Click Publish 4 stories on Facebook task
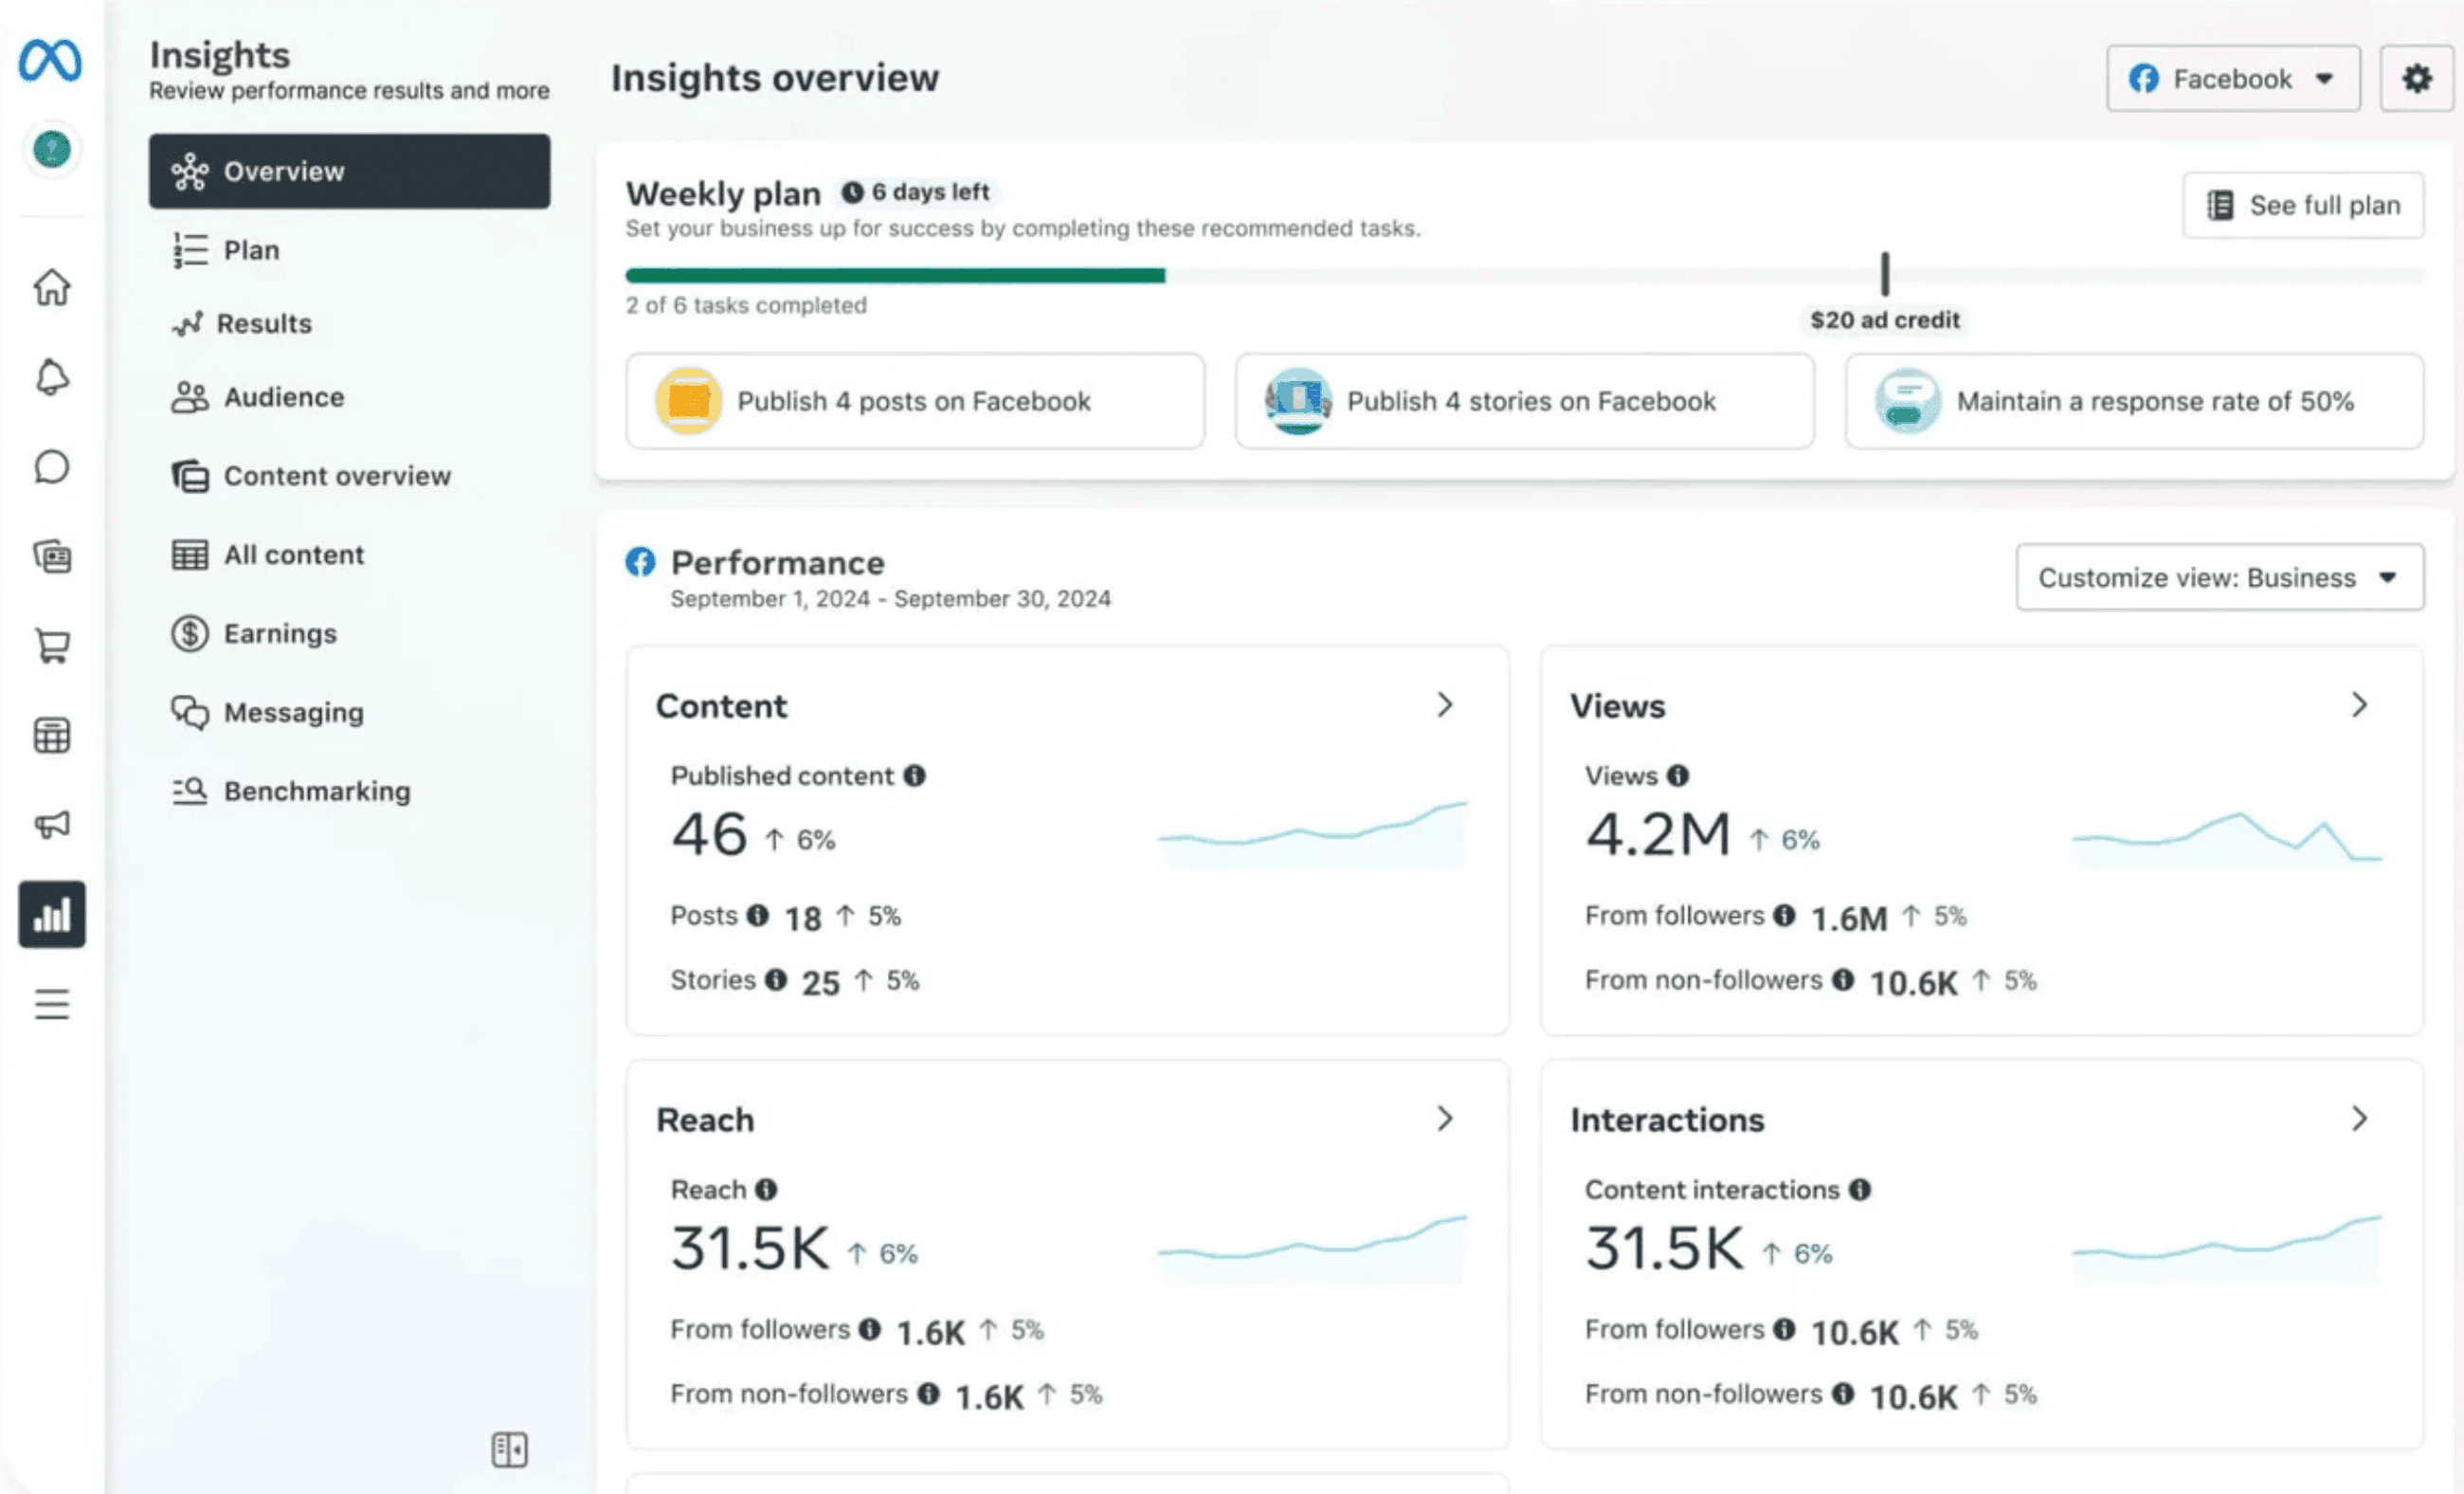This screenshot has width=2464, height=1494. pyautogui.click(x=1524, y=401)
